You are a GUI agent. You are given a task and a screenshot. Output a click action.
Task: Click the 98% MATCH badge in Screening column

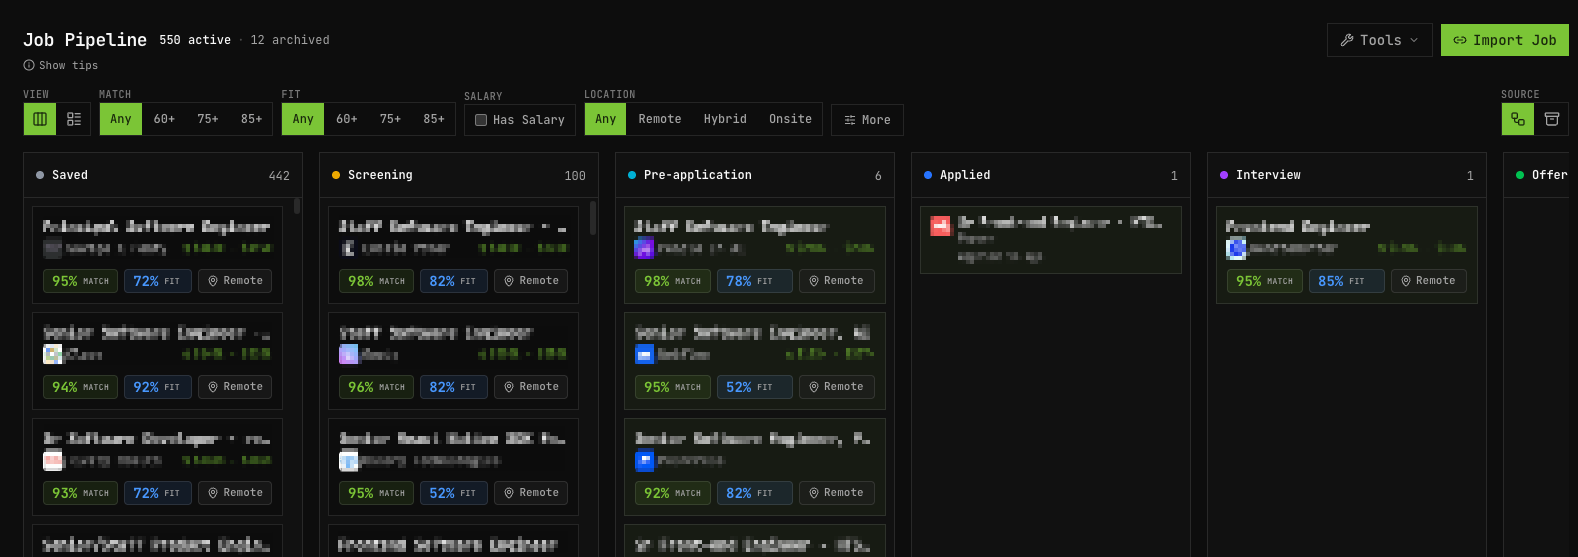pos(376,281)
